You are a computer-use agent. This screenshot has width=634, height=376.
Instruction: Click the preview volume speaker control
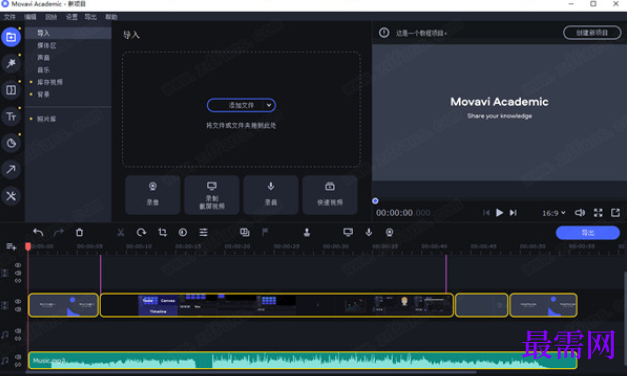click(x=580, y=213)
